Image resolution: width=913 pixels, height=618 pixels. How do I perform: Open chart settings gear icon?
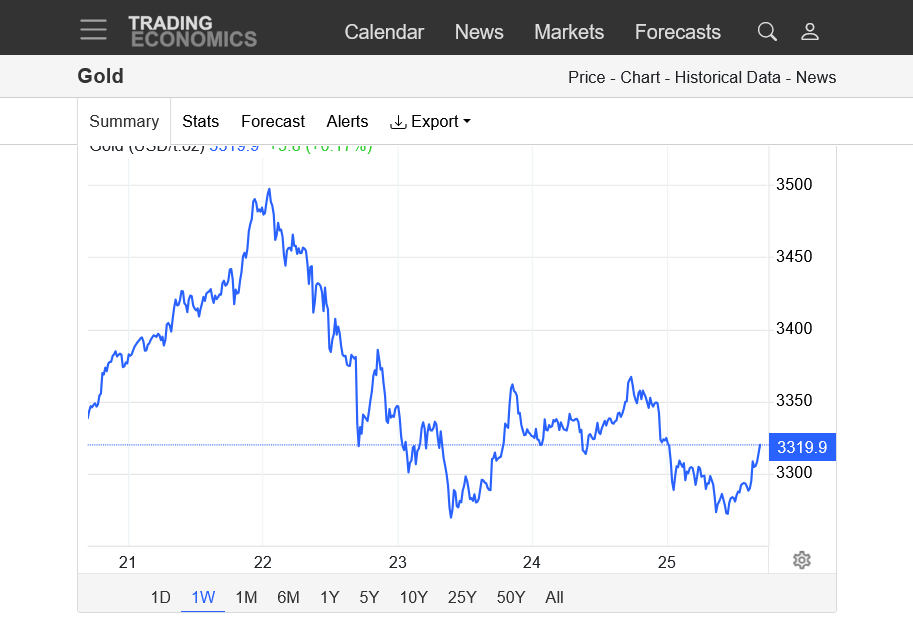click(801, 560)
